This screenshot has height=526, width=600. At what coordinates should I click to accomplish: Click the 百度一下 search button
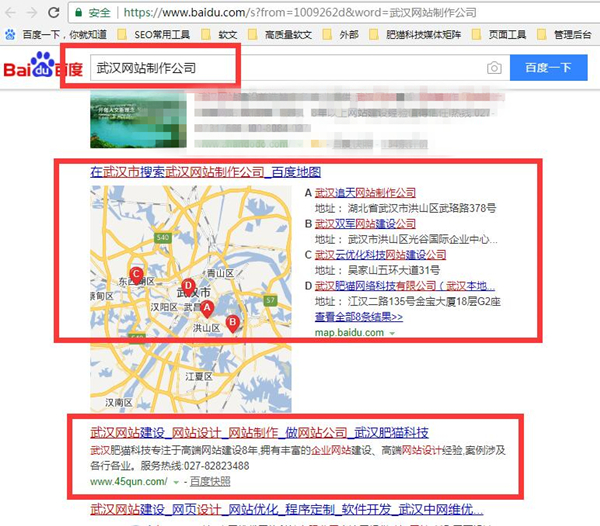tap(548, 68)
